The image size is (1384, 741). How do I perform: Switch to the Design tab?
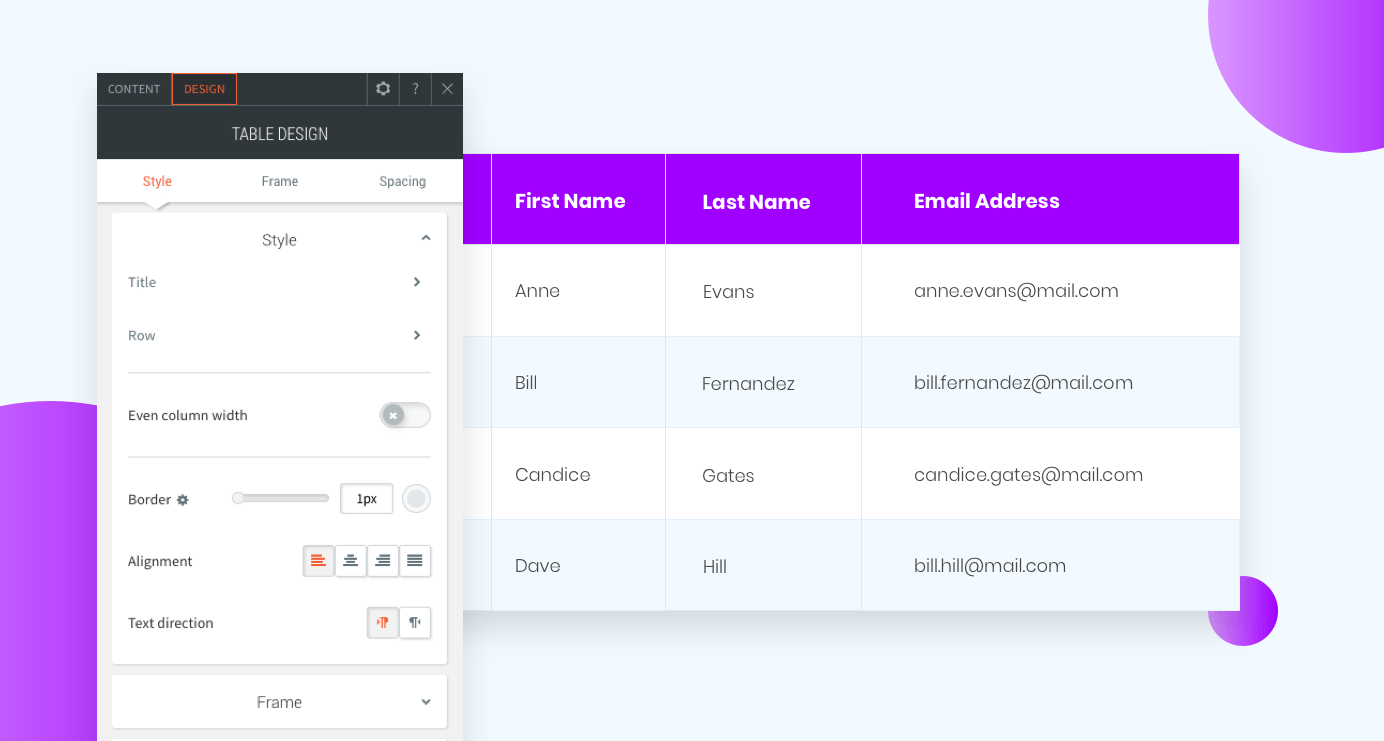pos(204,89)
